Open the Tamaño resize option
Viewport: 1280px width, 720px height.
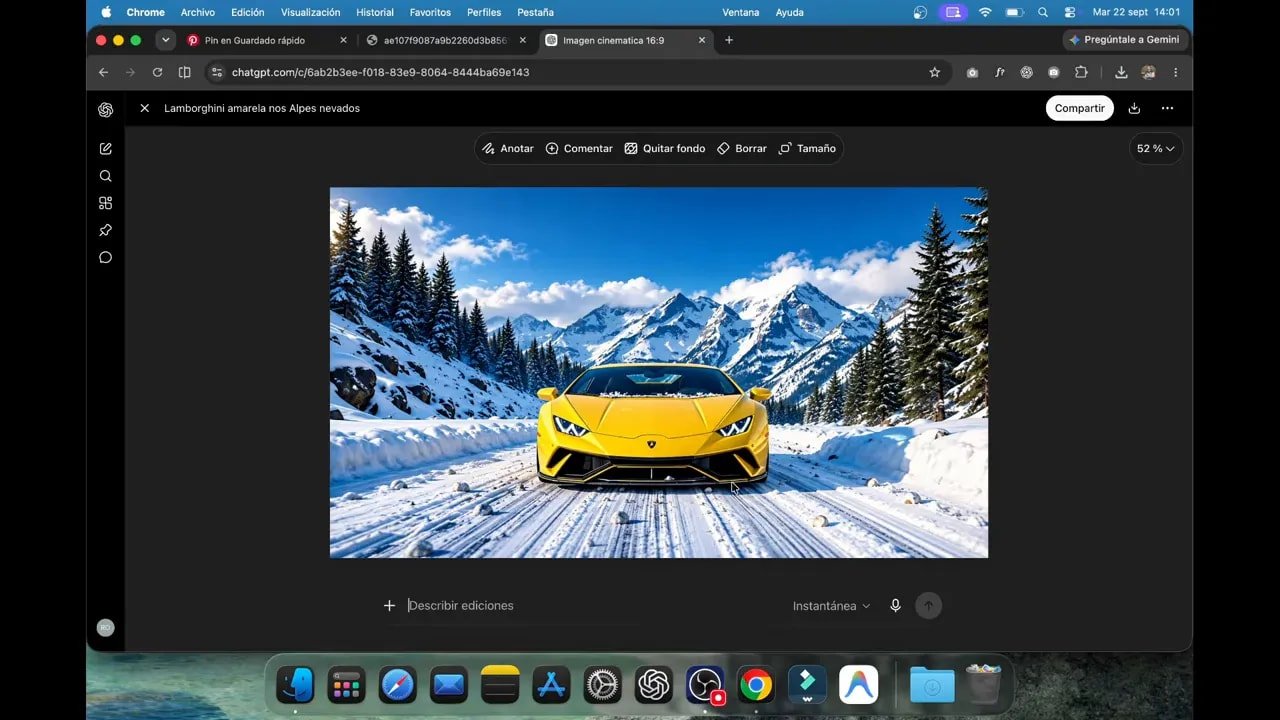(807, 148)
